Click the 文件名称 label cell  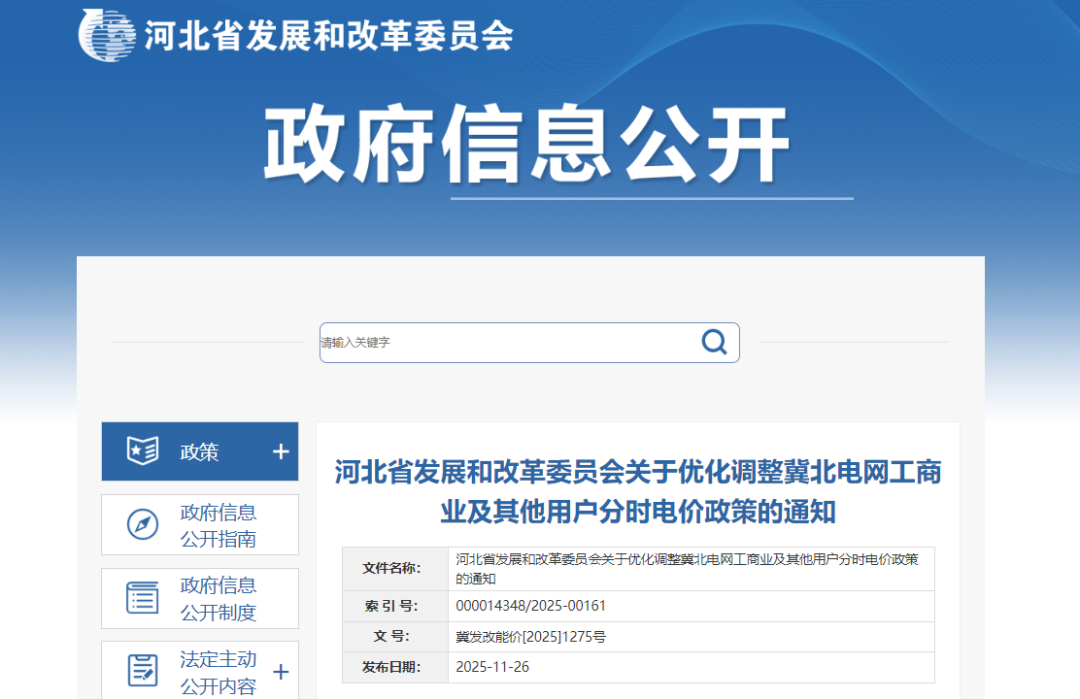pyautogui.click(x=394, y=568)
